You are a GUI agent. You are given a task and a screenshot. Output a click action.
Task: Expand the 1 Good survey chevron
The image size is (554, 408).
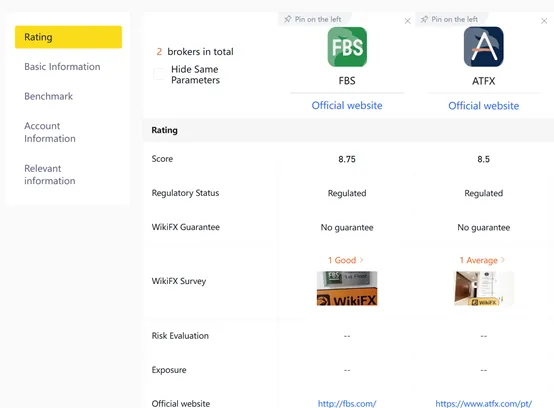(361, 260)
